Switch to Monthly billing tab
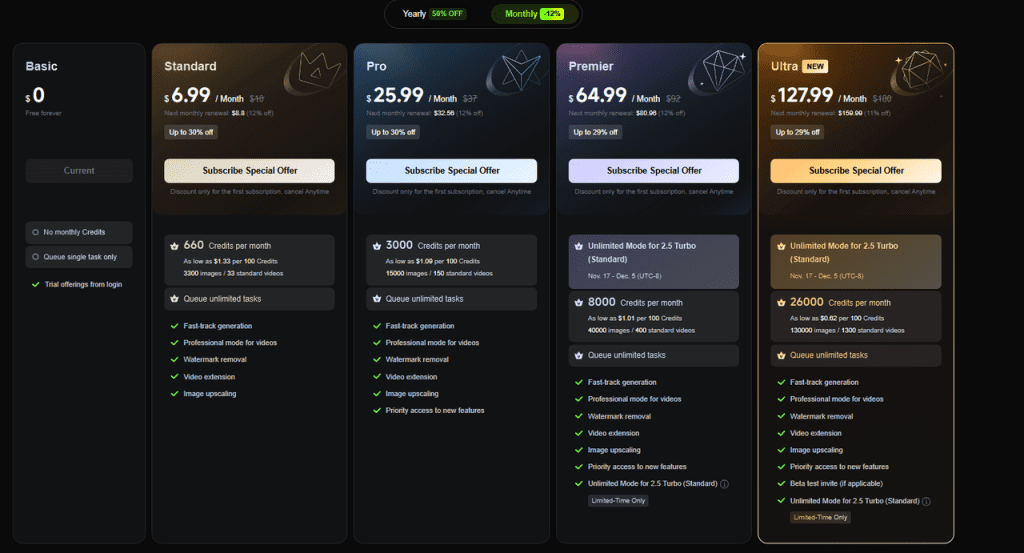This screenshot has height=553, width=1024. (x=535, y=14)
